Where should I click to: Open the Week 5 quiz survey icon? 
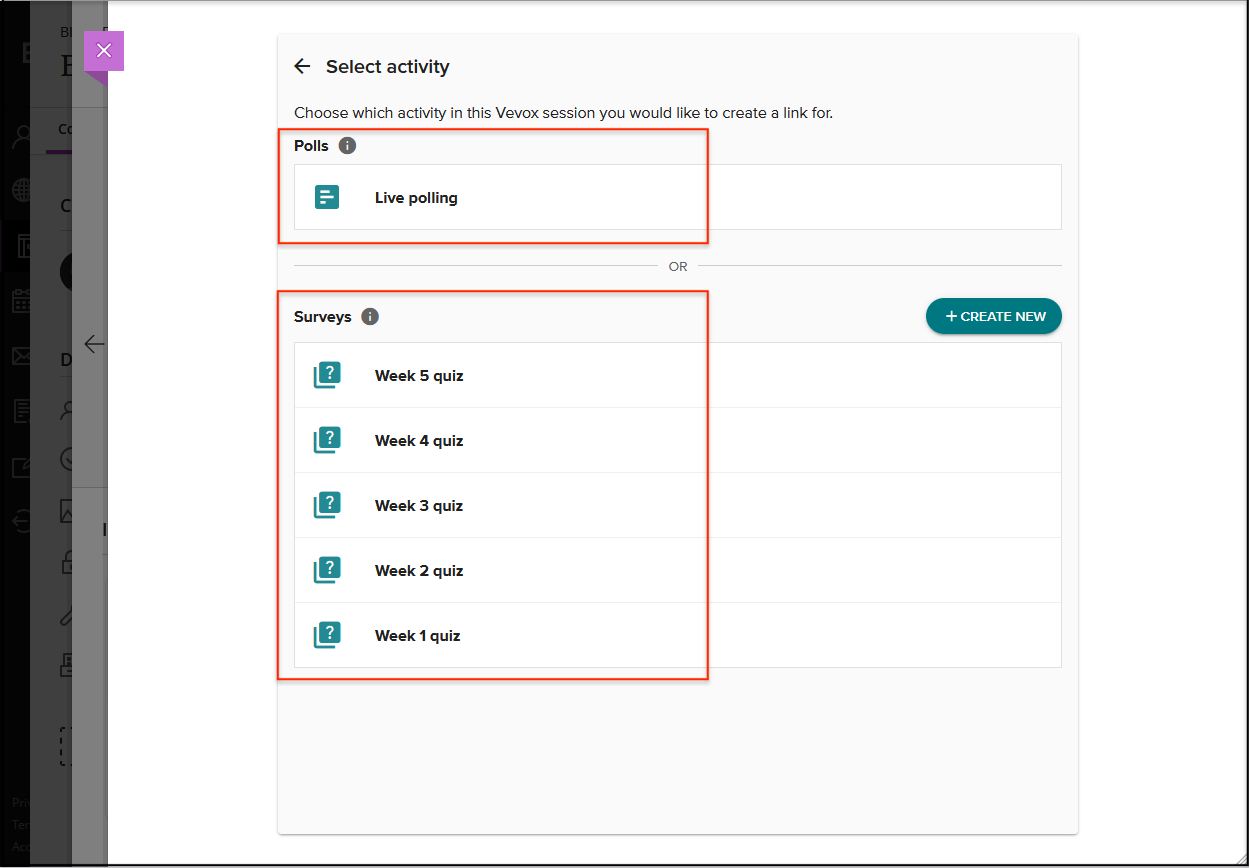[x=327, y=375]
